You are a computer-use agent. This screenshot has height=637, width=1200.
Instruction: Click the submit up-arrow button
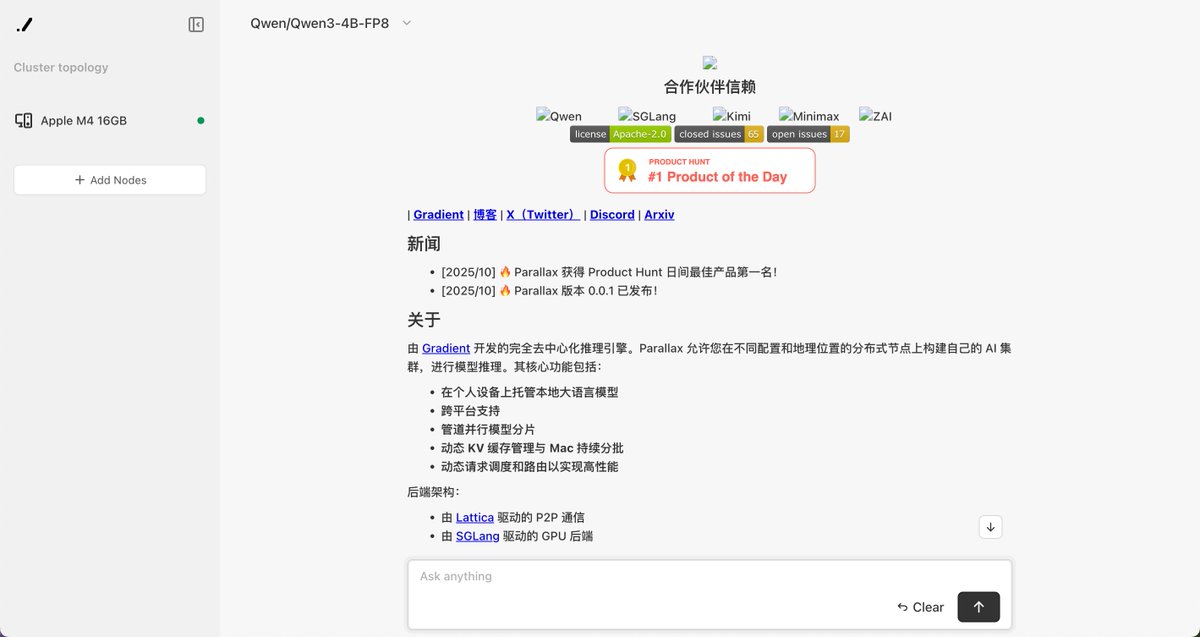(x=978, y=607)
